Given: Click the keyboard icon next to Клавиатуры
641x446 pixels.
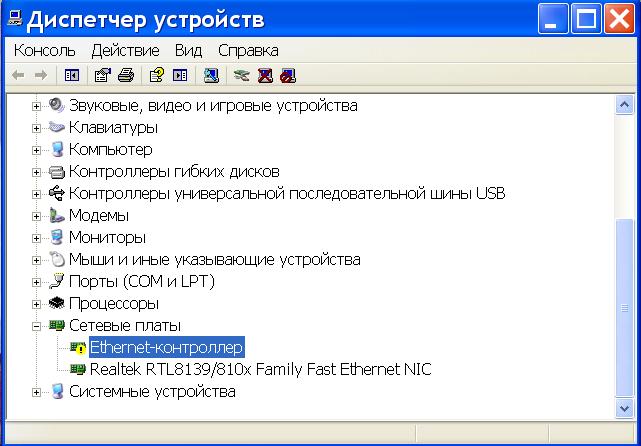Looking at the screenshot, I should 56,128.
